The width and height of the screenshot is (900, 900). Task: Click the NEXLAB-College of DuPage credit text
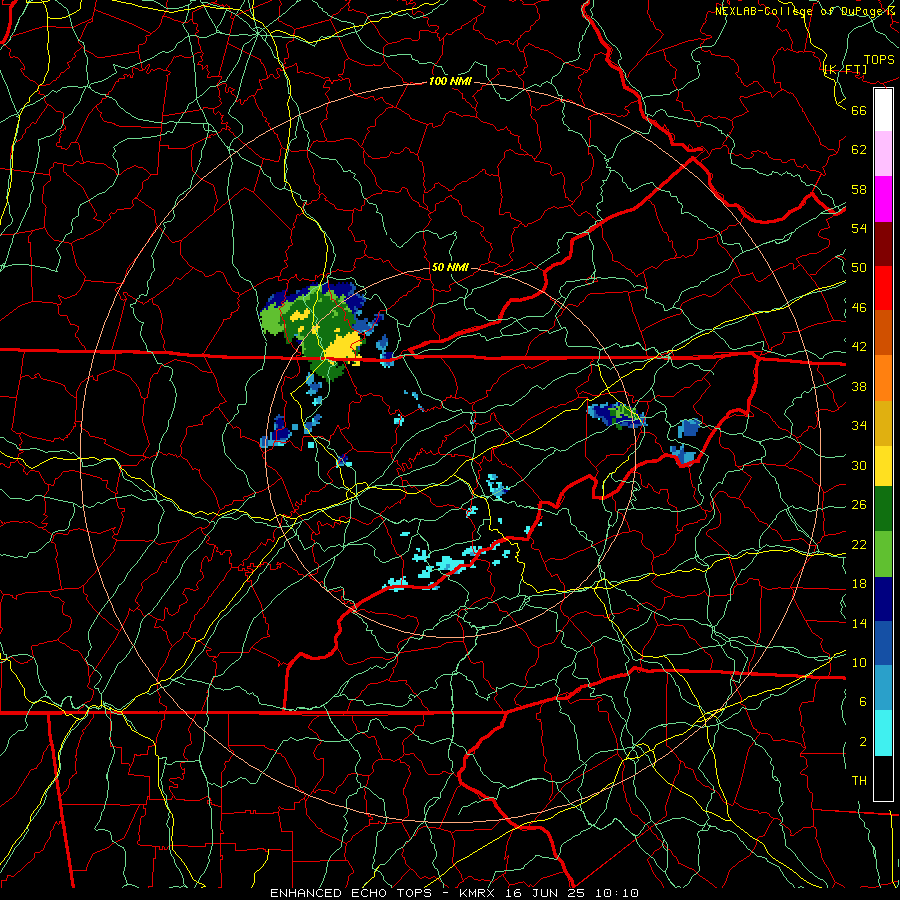807,11
